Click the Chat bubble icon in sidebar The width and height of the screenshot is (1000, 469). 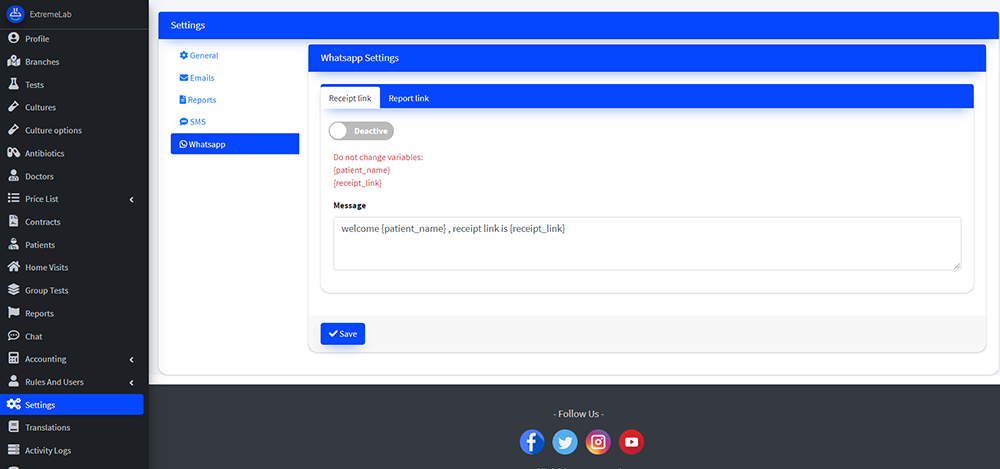(x=14, y=336)
